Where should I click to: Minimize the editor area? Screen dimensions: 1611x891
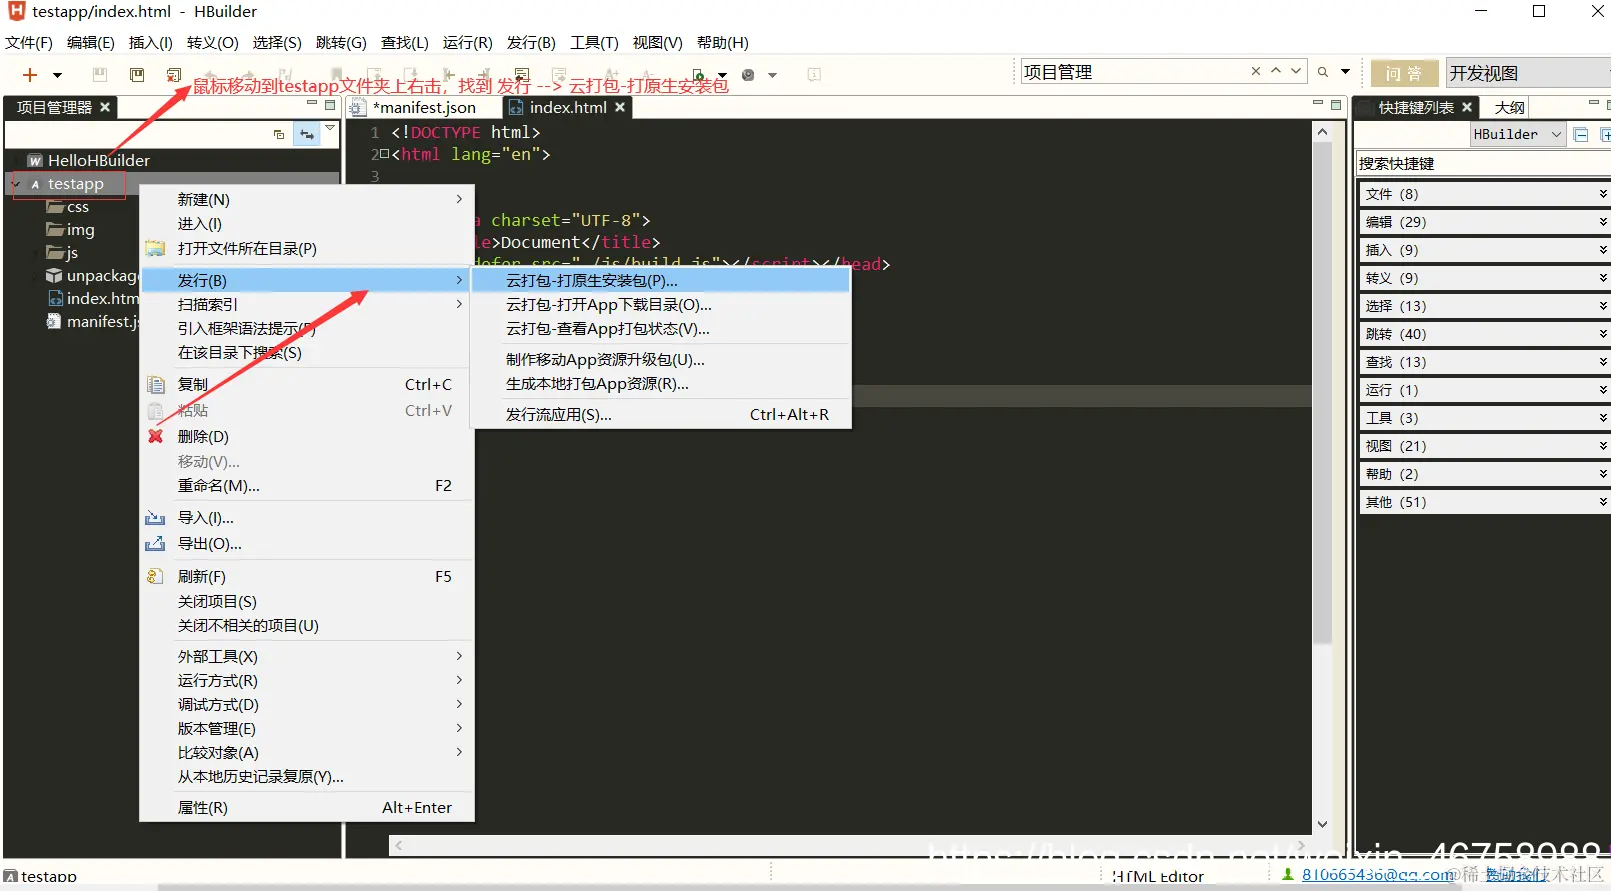pyautogui.click(x=1318, y=103)
